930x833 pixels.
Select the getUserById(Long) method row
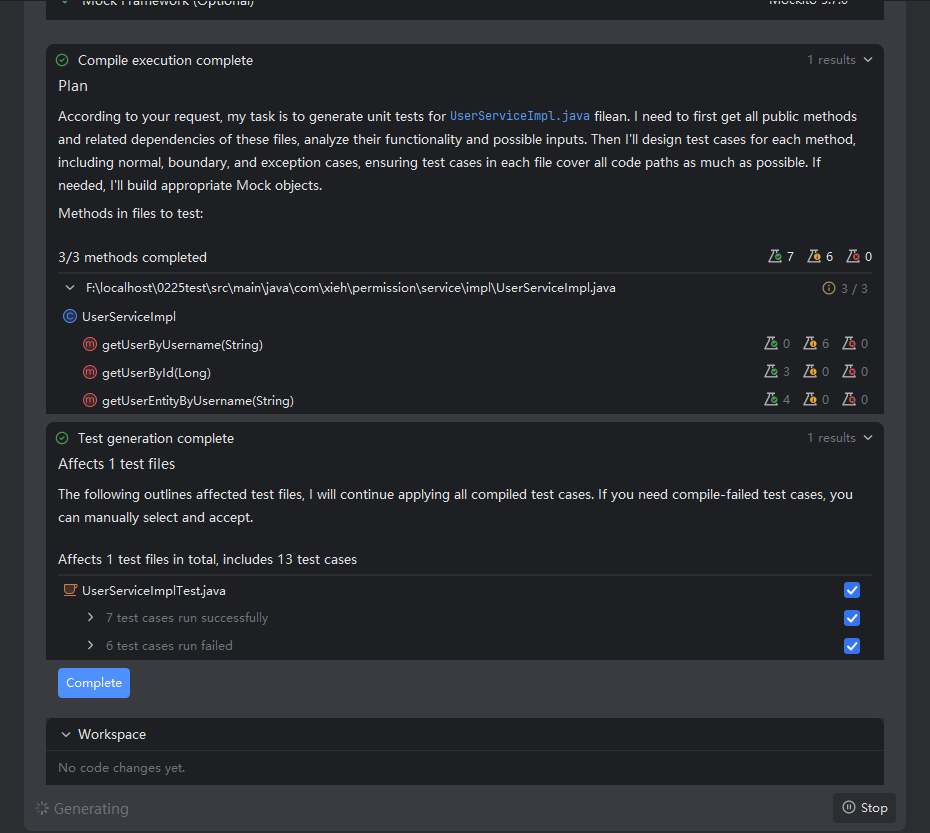[x=156, y=373]
